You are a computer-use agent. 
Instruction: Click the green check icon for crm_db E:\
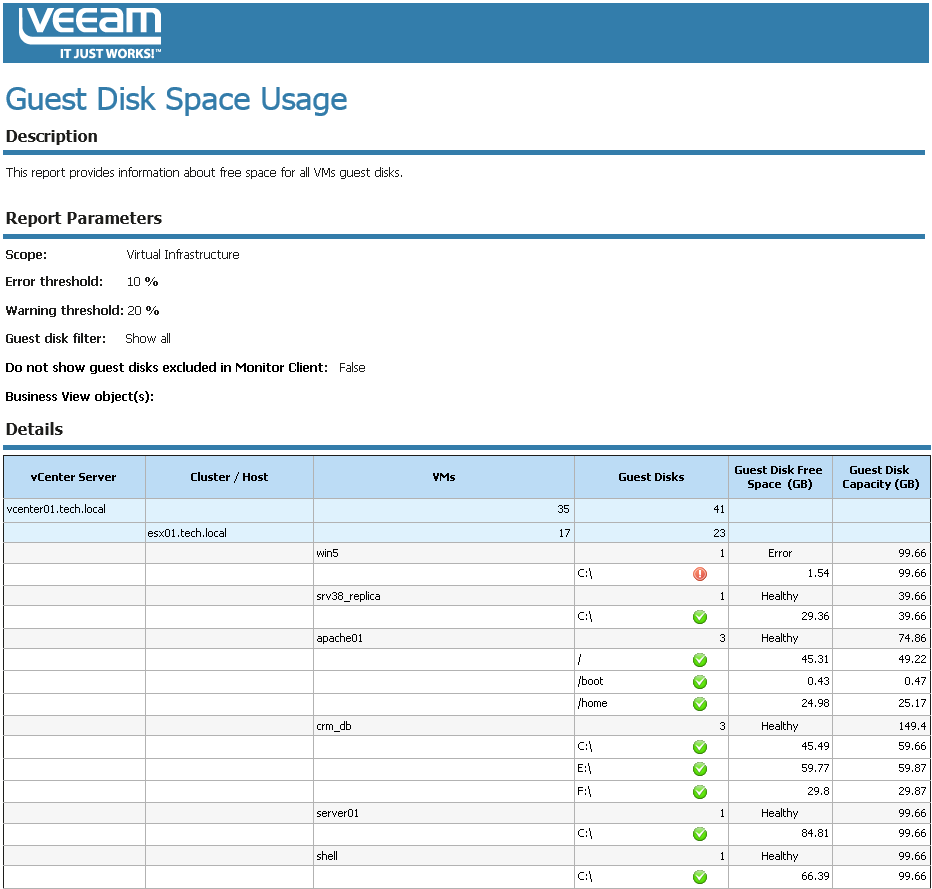[x=700, y=769]
